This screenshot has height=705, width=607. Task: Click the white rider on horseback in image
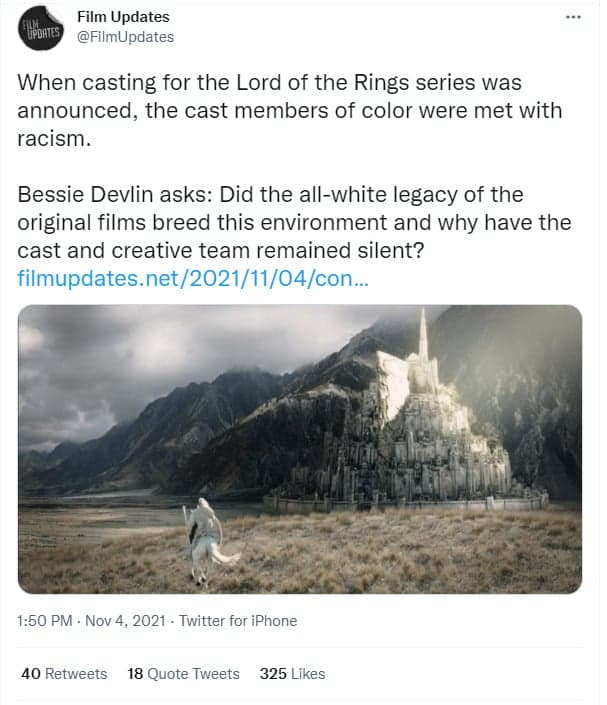[x=207, y=540]
